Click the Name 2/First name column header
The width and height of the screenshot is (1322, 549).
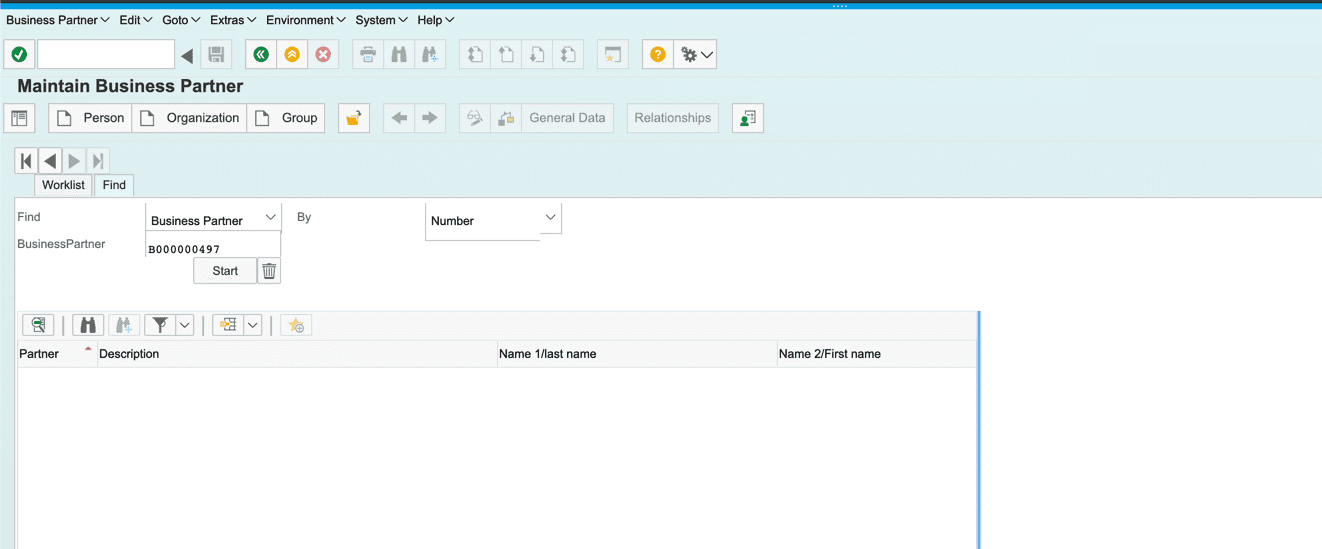coord(876,354)
